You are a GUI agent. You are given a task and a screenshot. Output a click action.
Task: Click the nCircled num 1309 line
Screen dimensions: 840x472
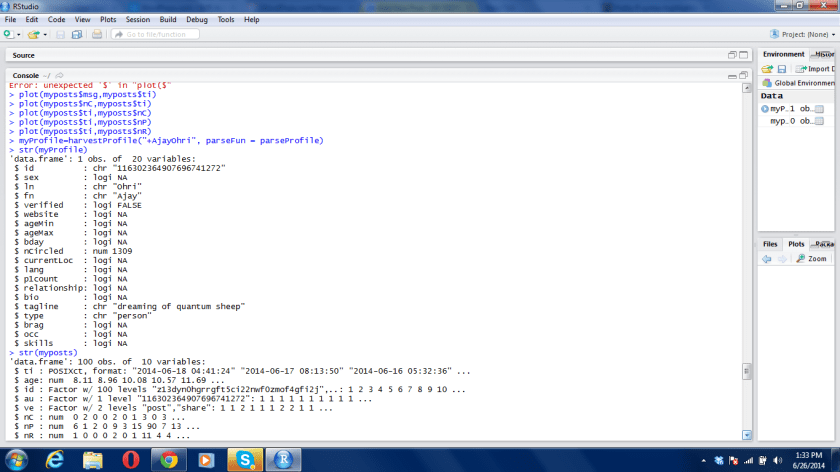(x=73, y=251)
